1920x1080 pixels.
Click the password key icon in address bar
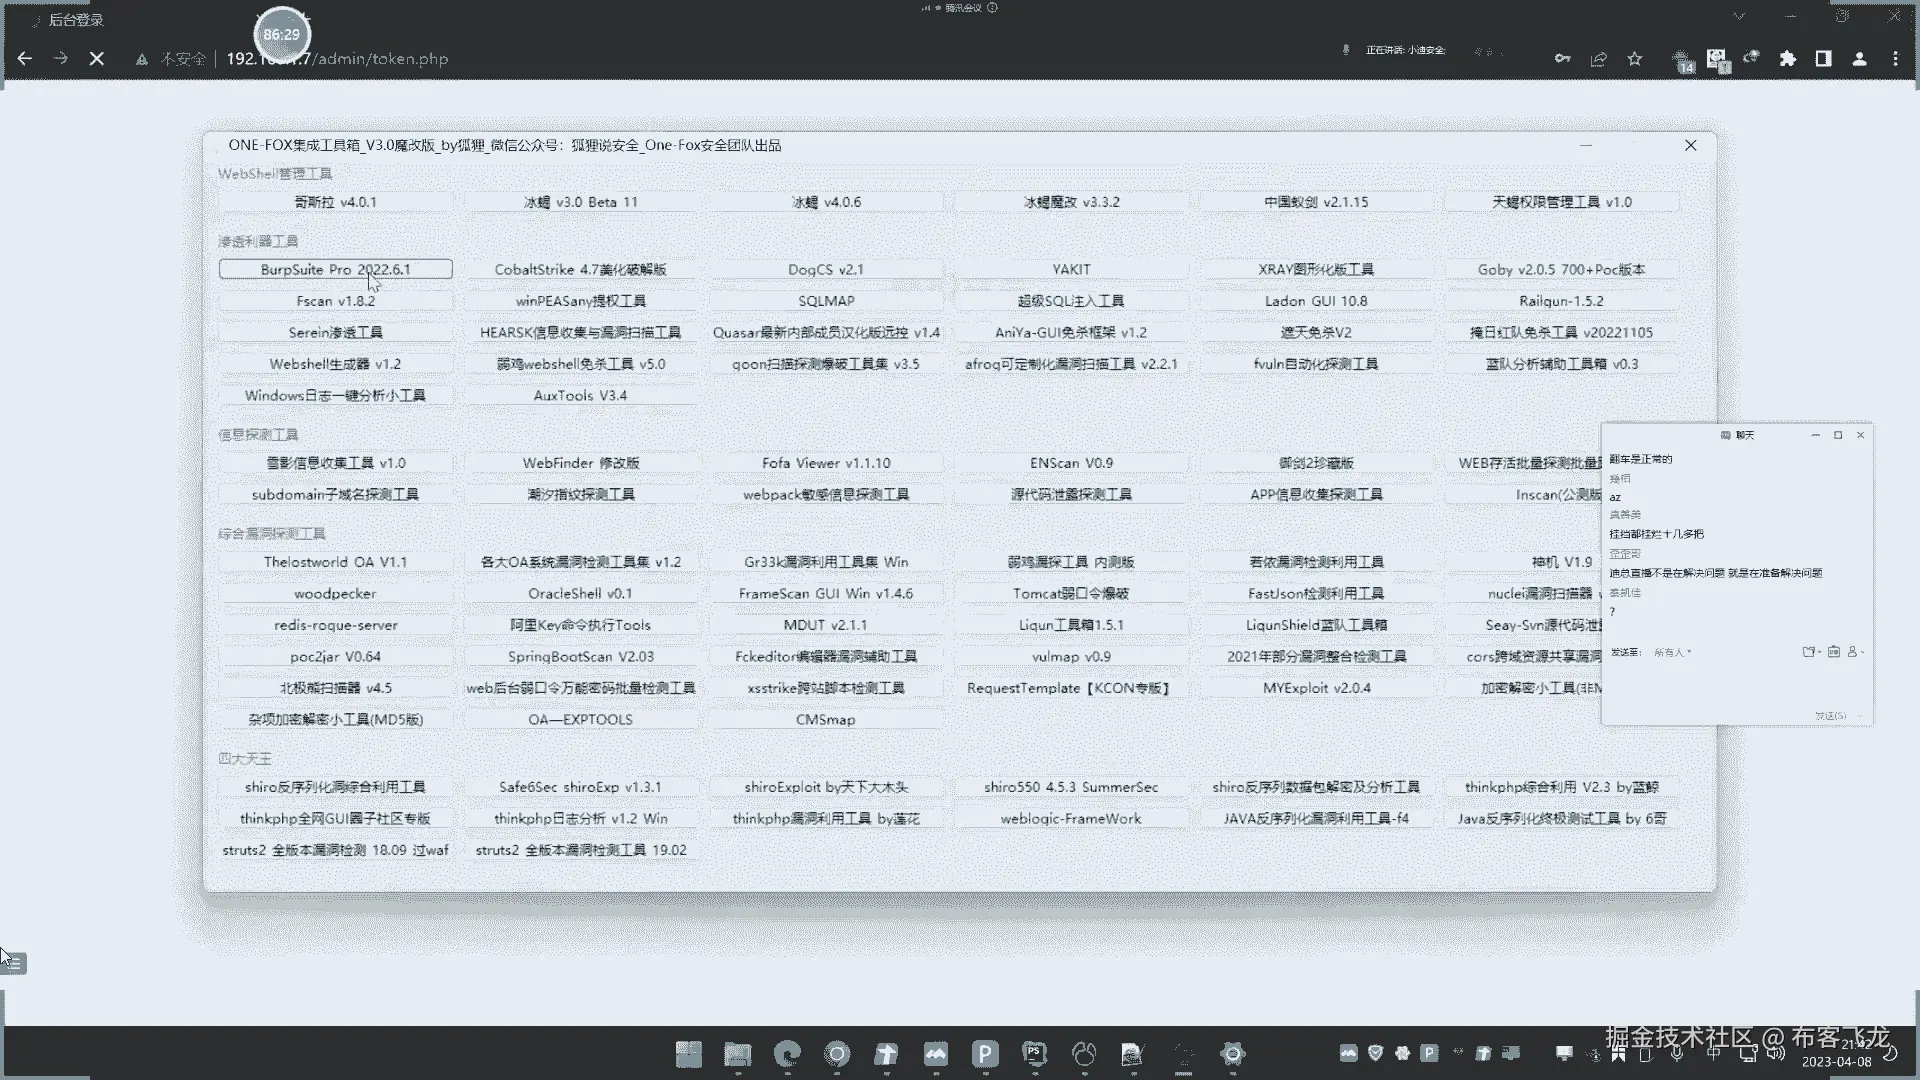(1562, 59)
